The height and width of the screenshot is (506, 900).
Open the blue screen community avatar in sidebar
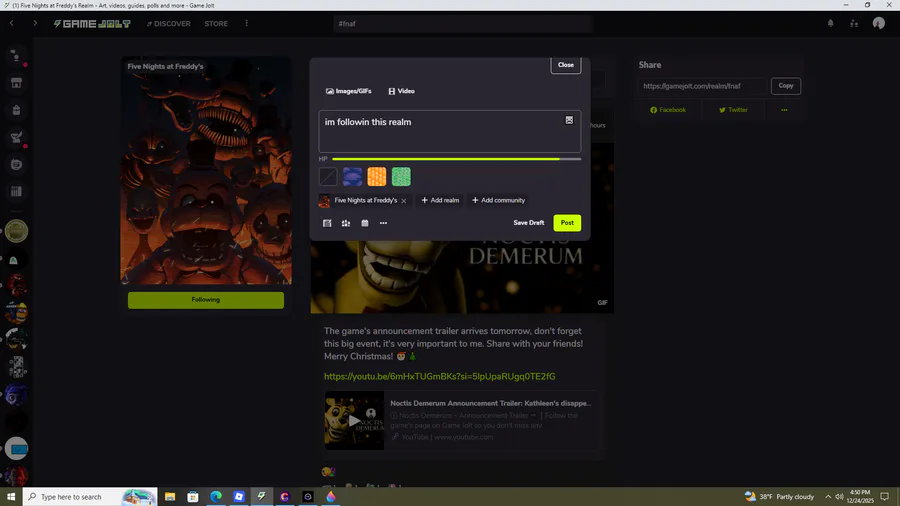[16, 449]
